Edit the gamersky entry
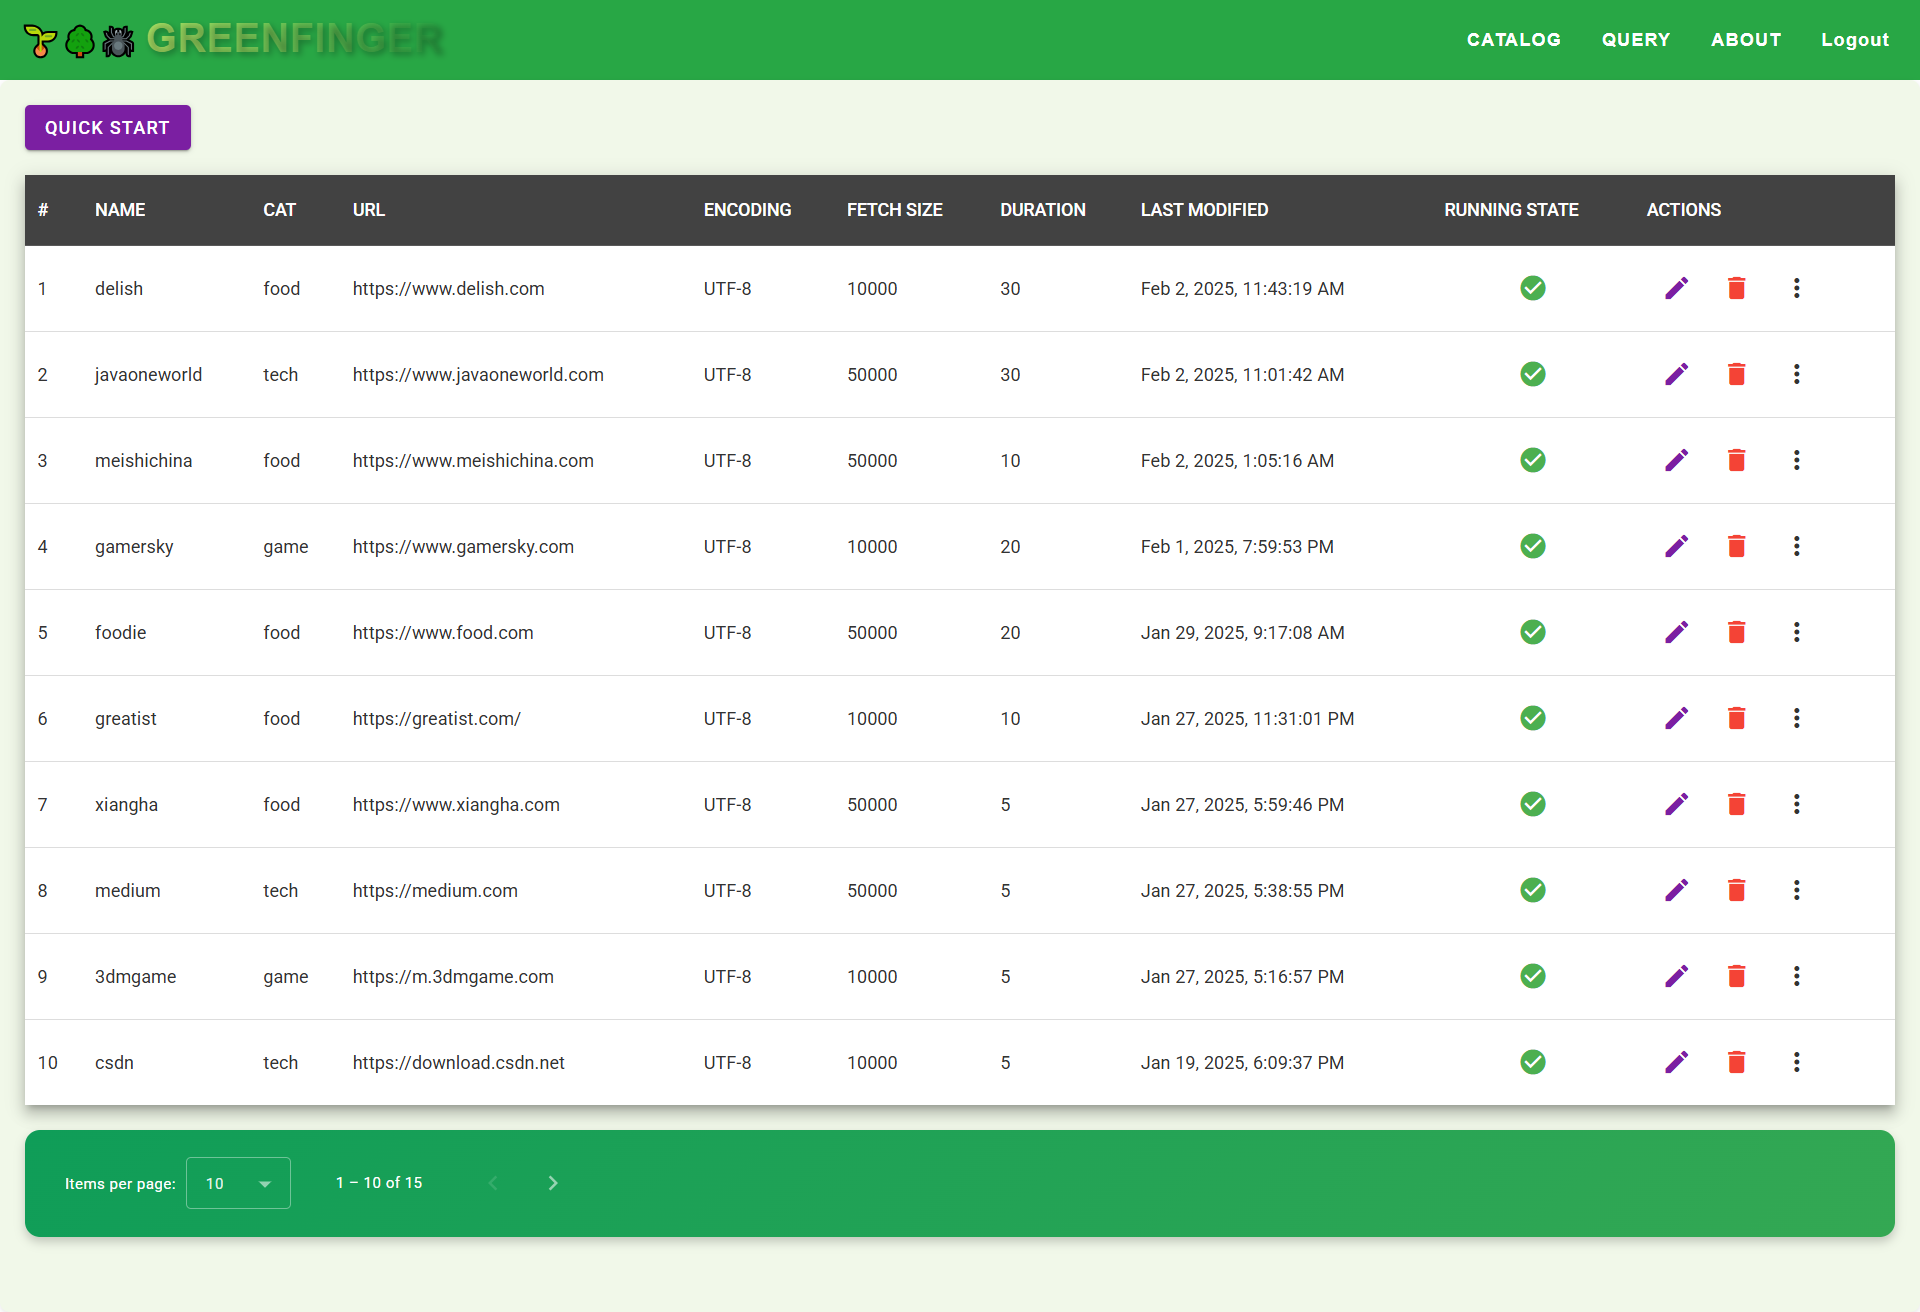Viewport: 1920px width, 1312px height. point(1677,546)
